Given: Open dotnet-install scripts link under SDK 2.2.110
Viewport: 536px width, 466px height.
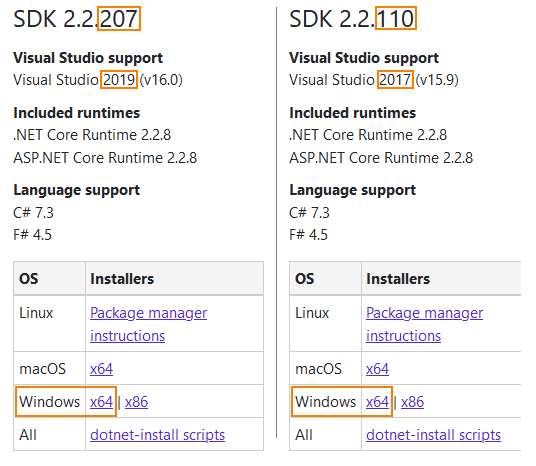Looking at the screenshot, I should [433, 435].
